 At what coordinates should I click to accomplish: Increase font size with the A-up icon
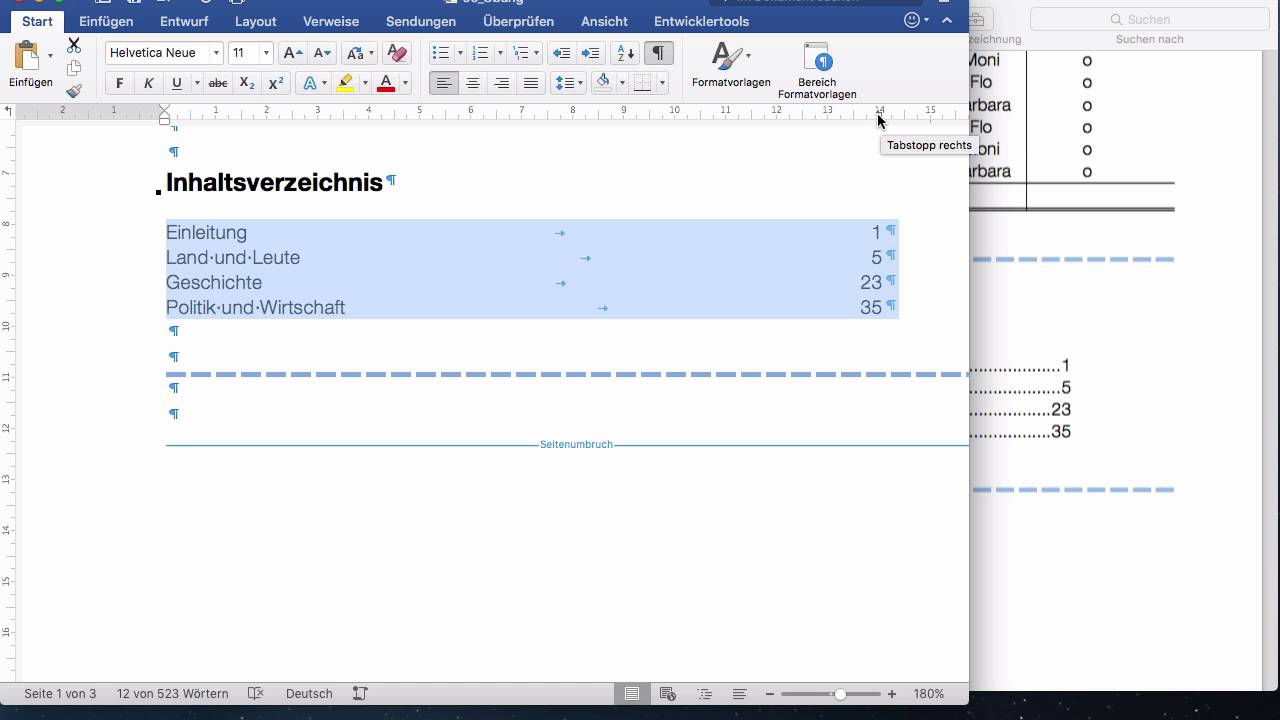[x=292, y=53]
